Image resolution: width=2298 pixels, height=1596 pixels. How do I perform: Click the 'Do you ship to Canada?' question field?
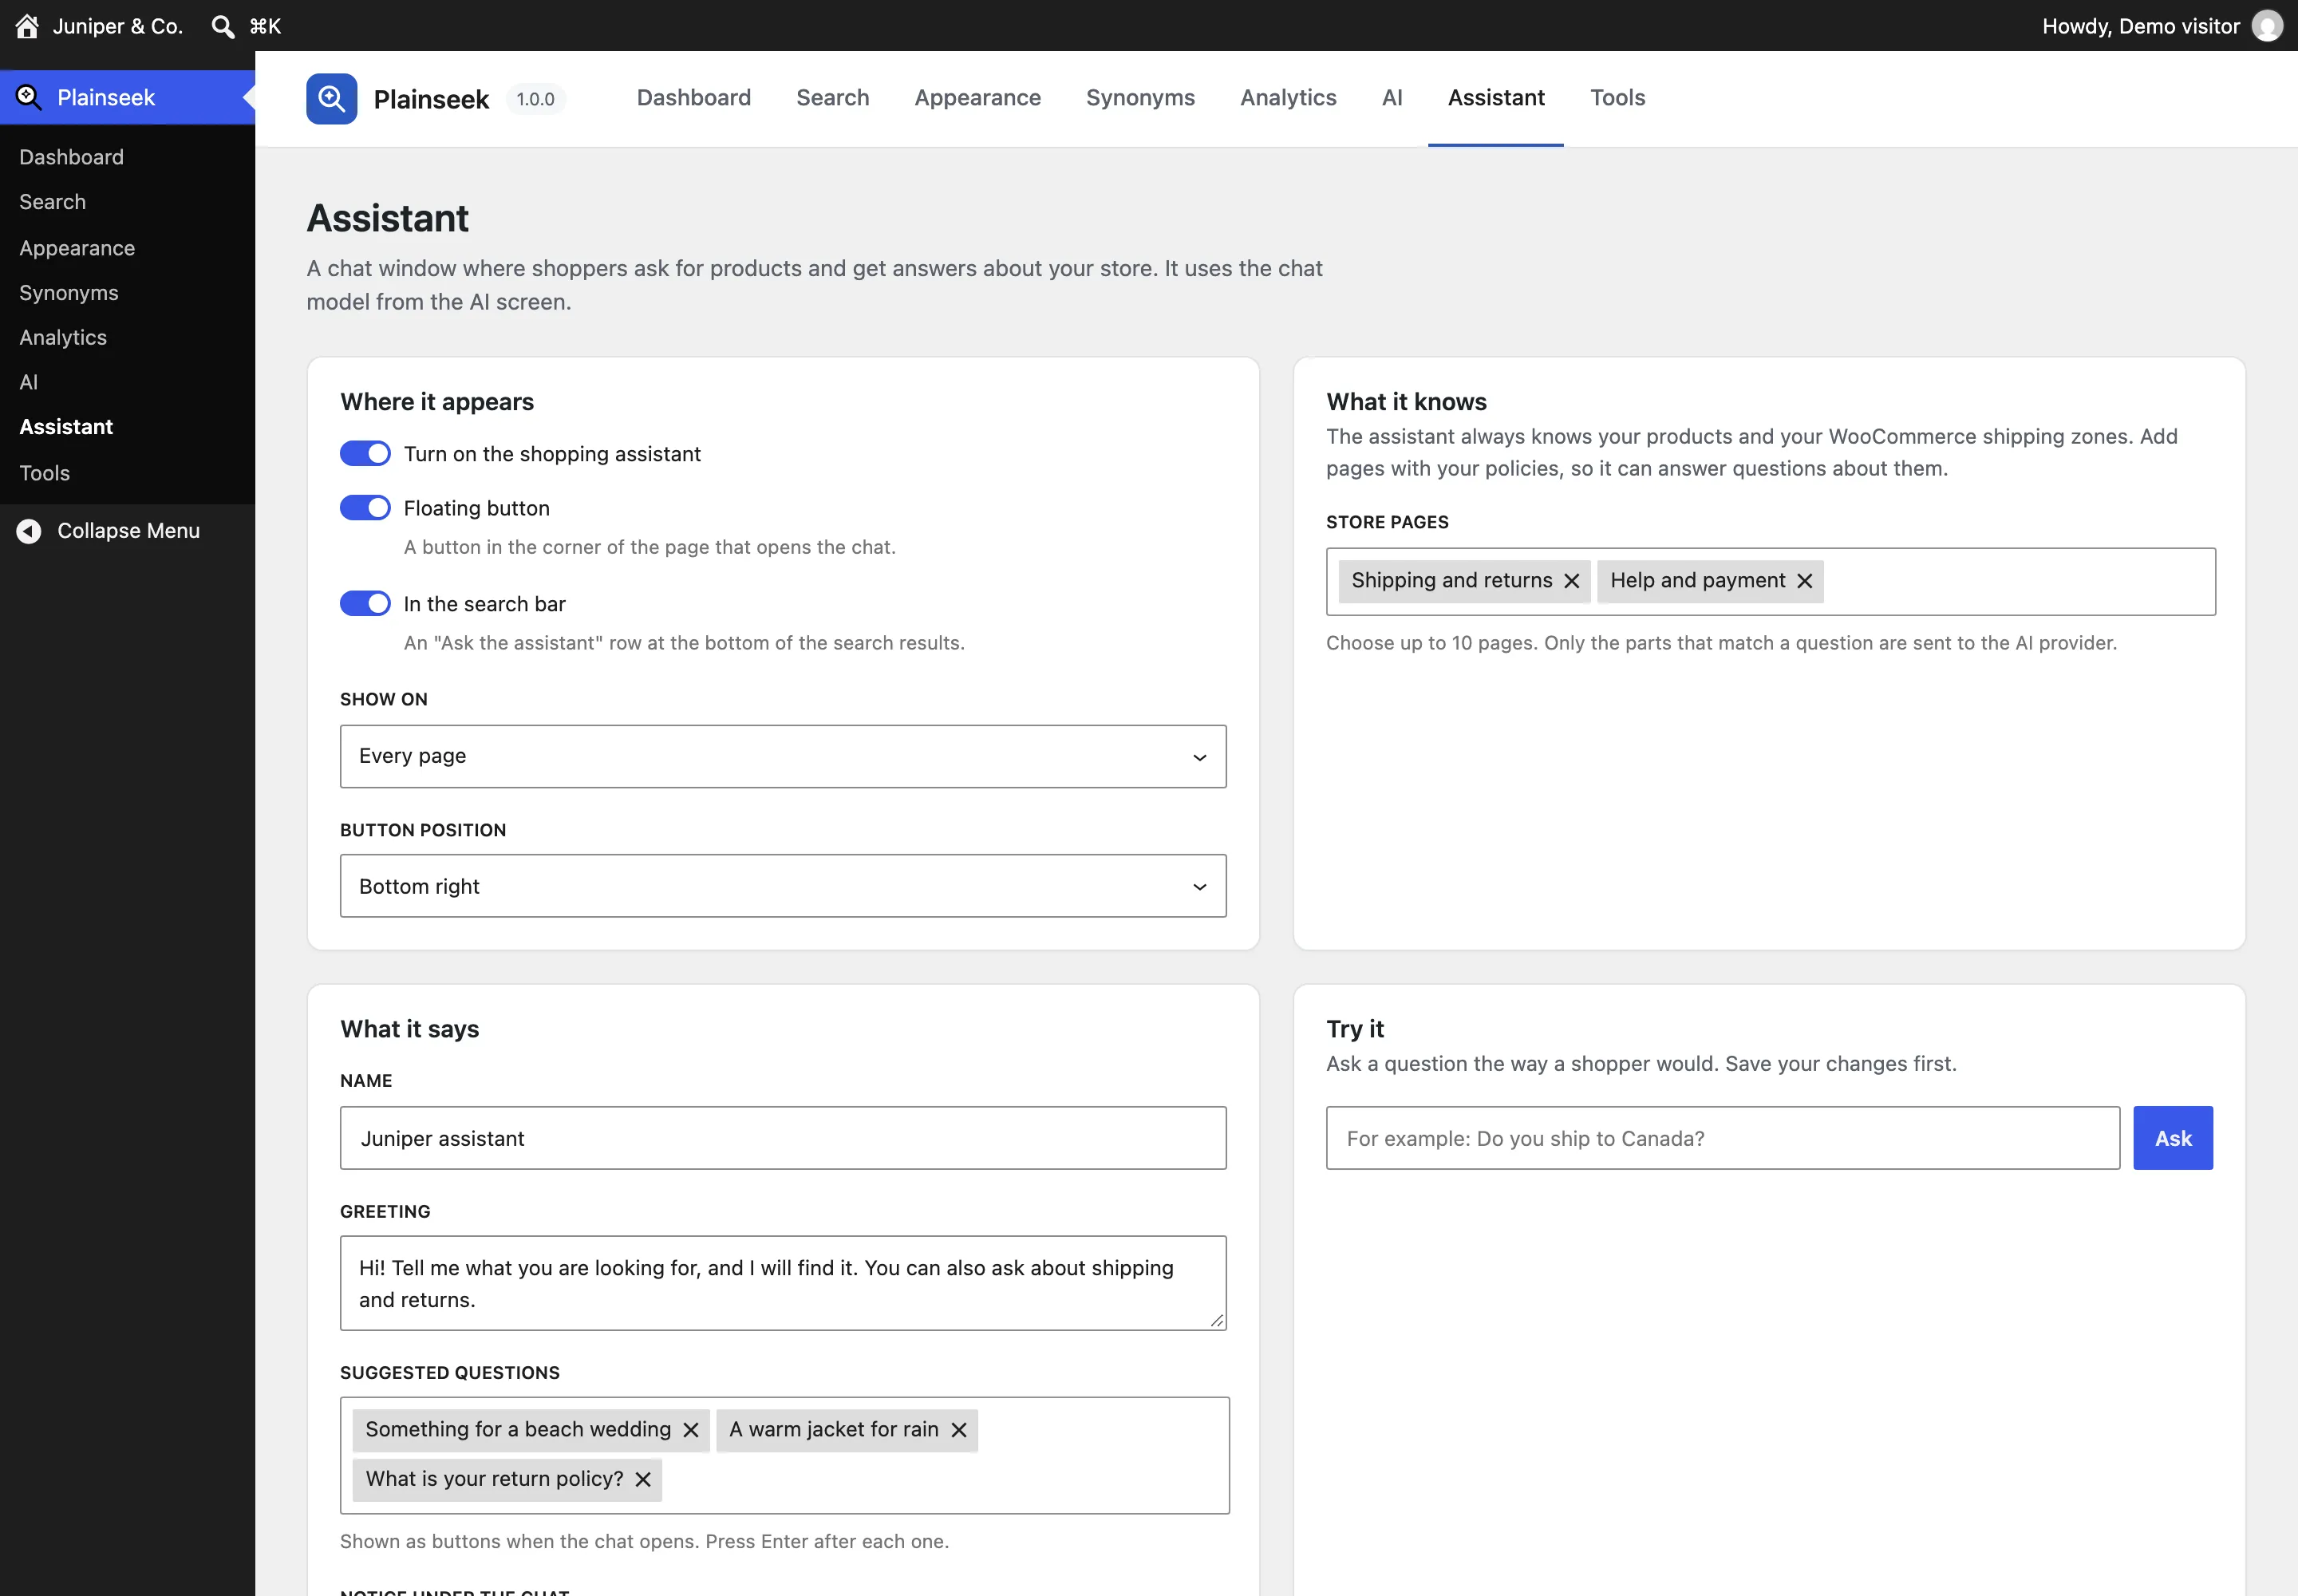(x=1722, y=1138)
